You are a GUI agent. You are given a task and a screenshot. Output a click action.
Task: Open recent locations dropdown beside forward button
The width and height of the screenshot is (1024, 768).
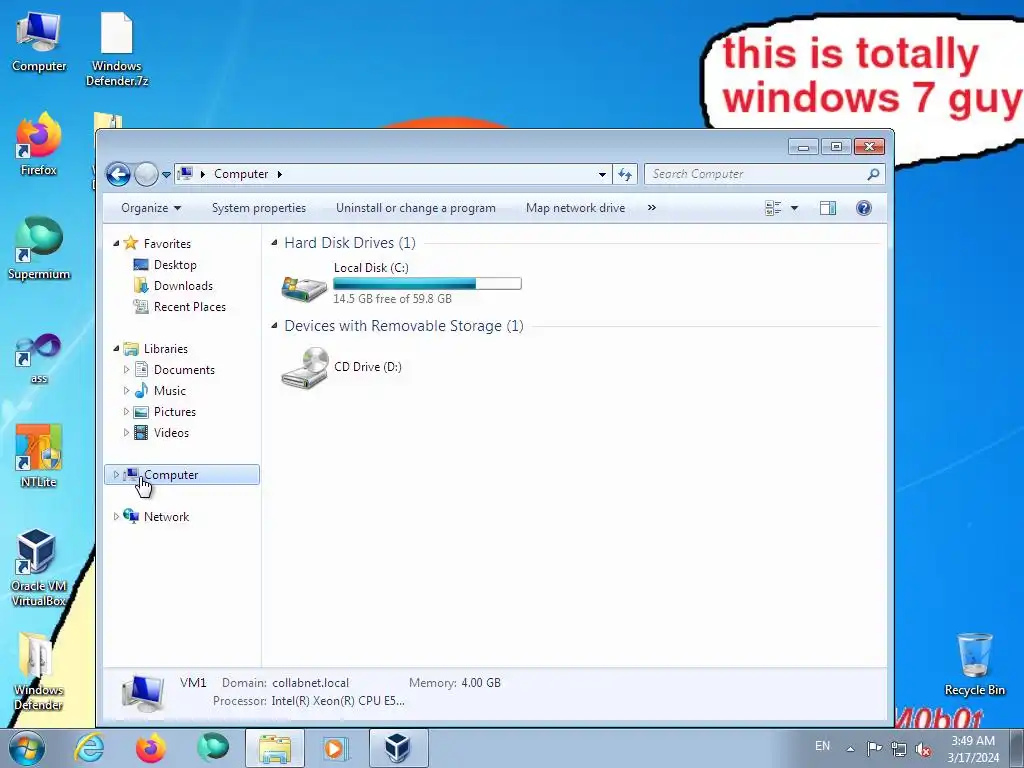[x=167, y=174]
